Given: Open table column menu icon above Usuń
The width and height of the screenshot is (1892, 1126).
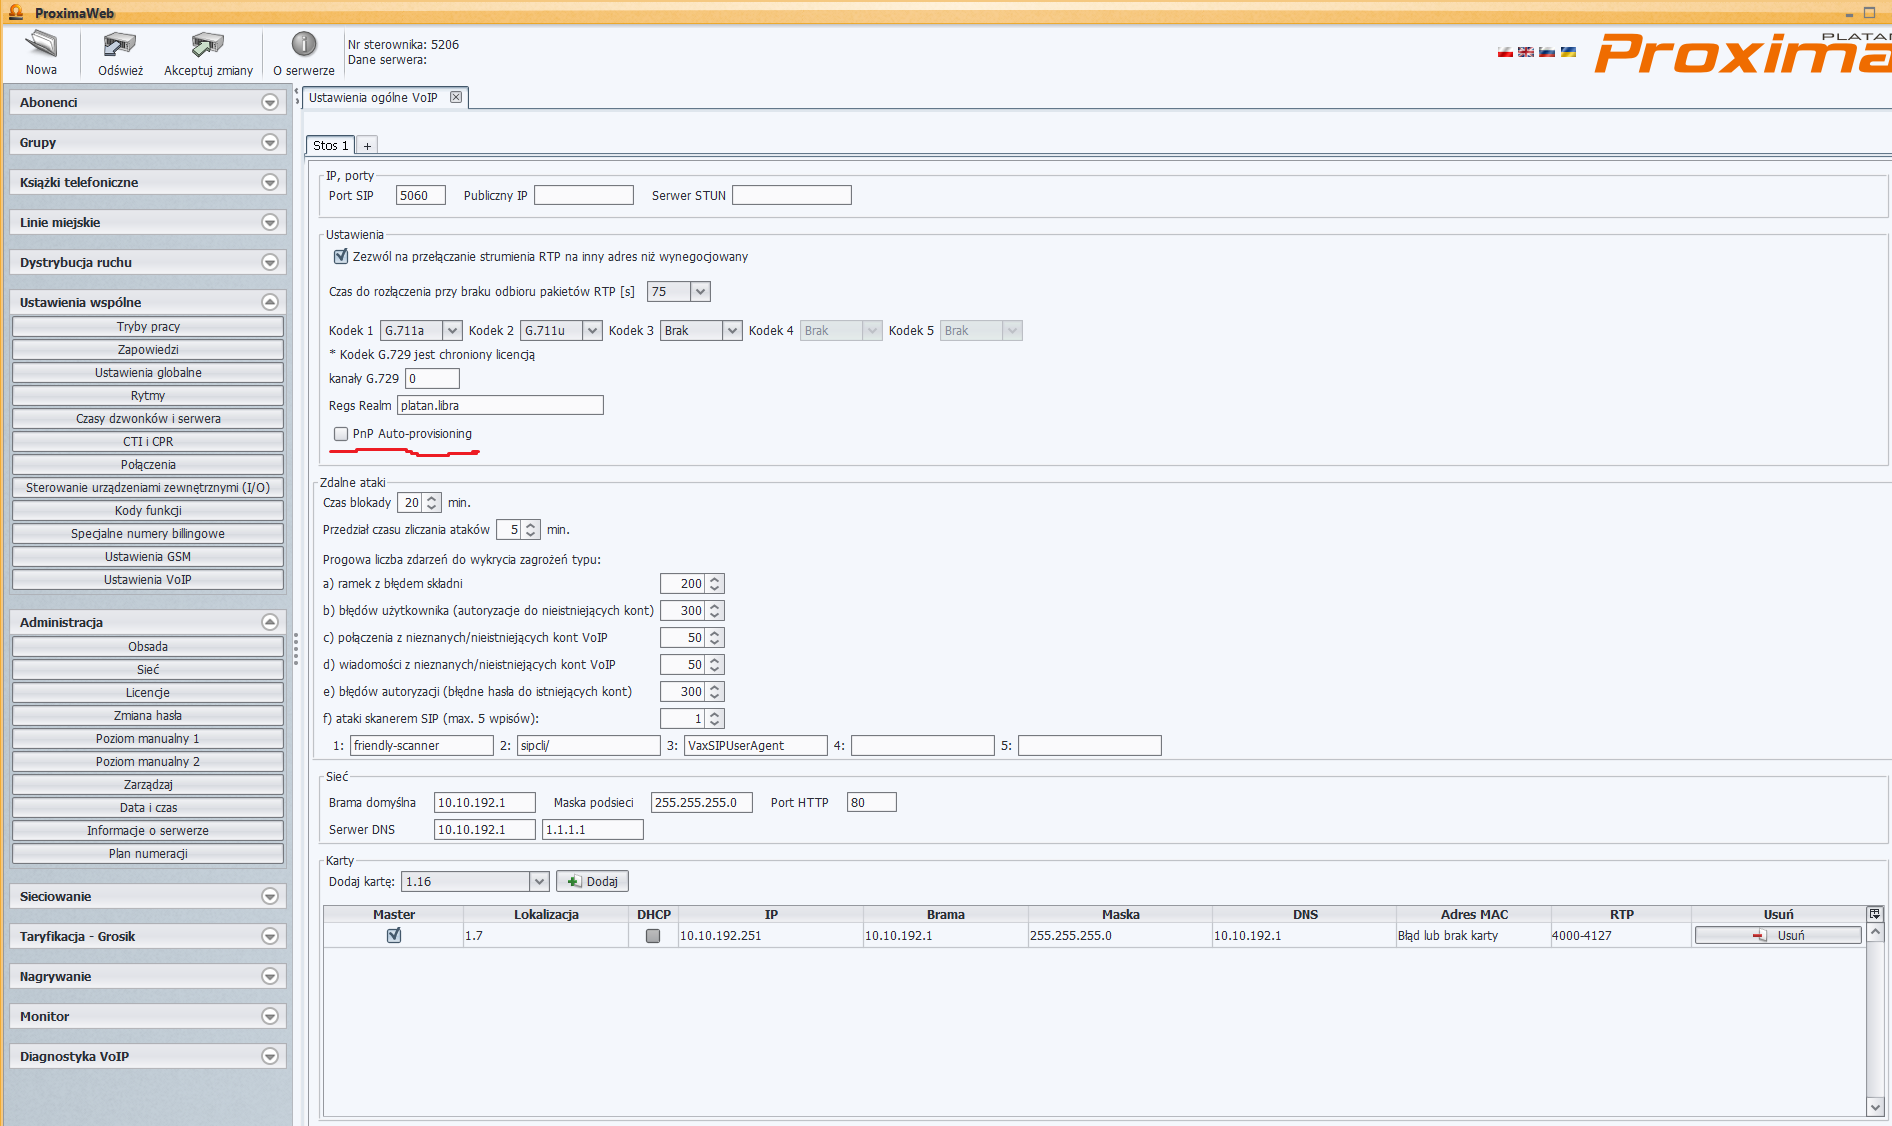Looking at the screenshot, I should [x=1875, y=914].
